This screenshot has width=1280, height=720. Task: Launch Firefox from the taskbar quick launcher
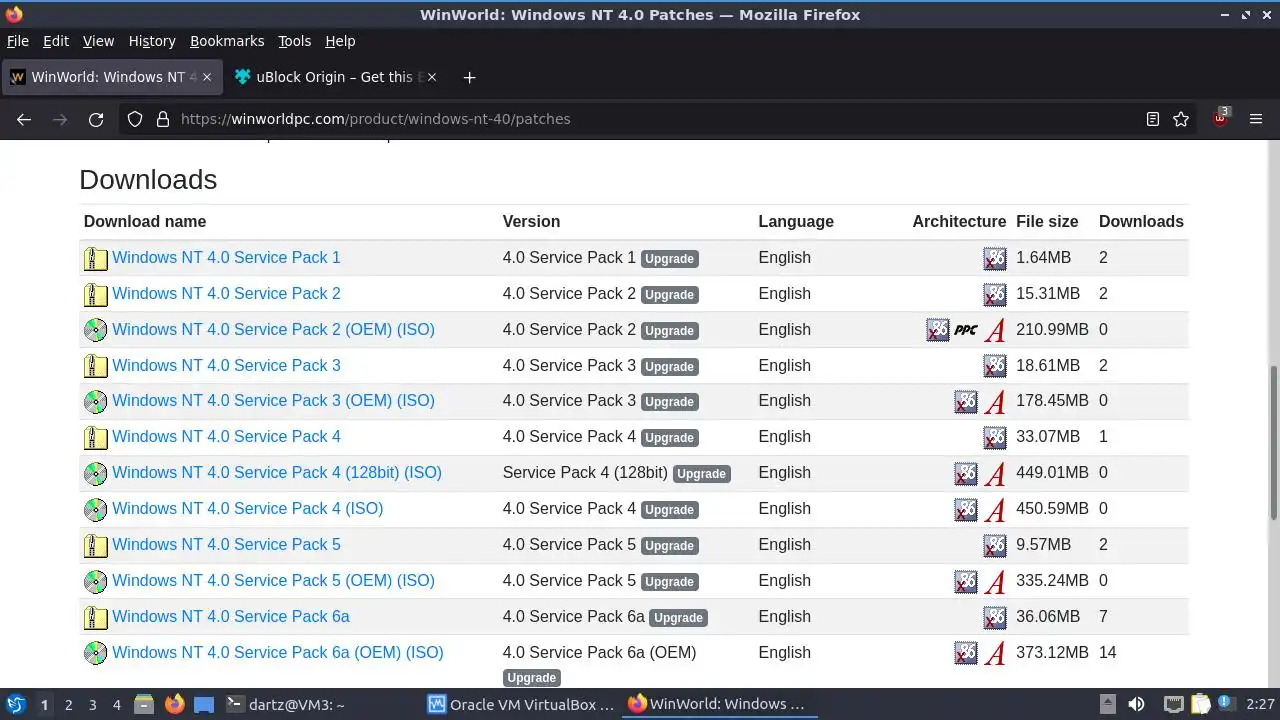tap(174, 705)
